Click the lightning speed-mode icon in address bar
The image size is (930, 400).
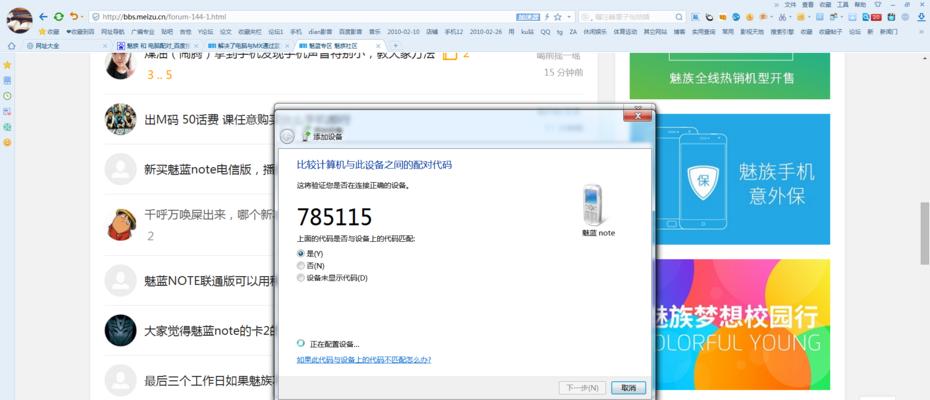click(x=547, y=17)
